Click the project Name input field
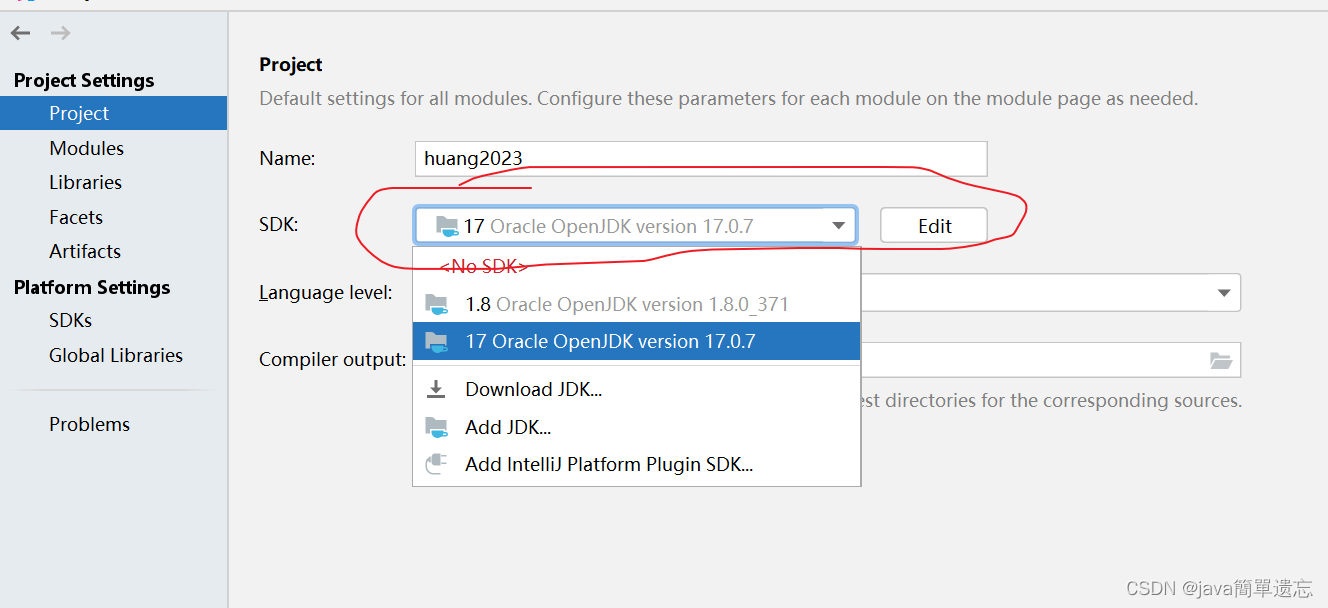Screen dimensions: 1328x608 (x=701, y=158)
